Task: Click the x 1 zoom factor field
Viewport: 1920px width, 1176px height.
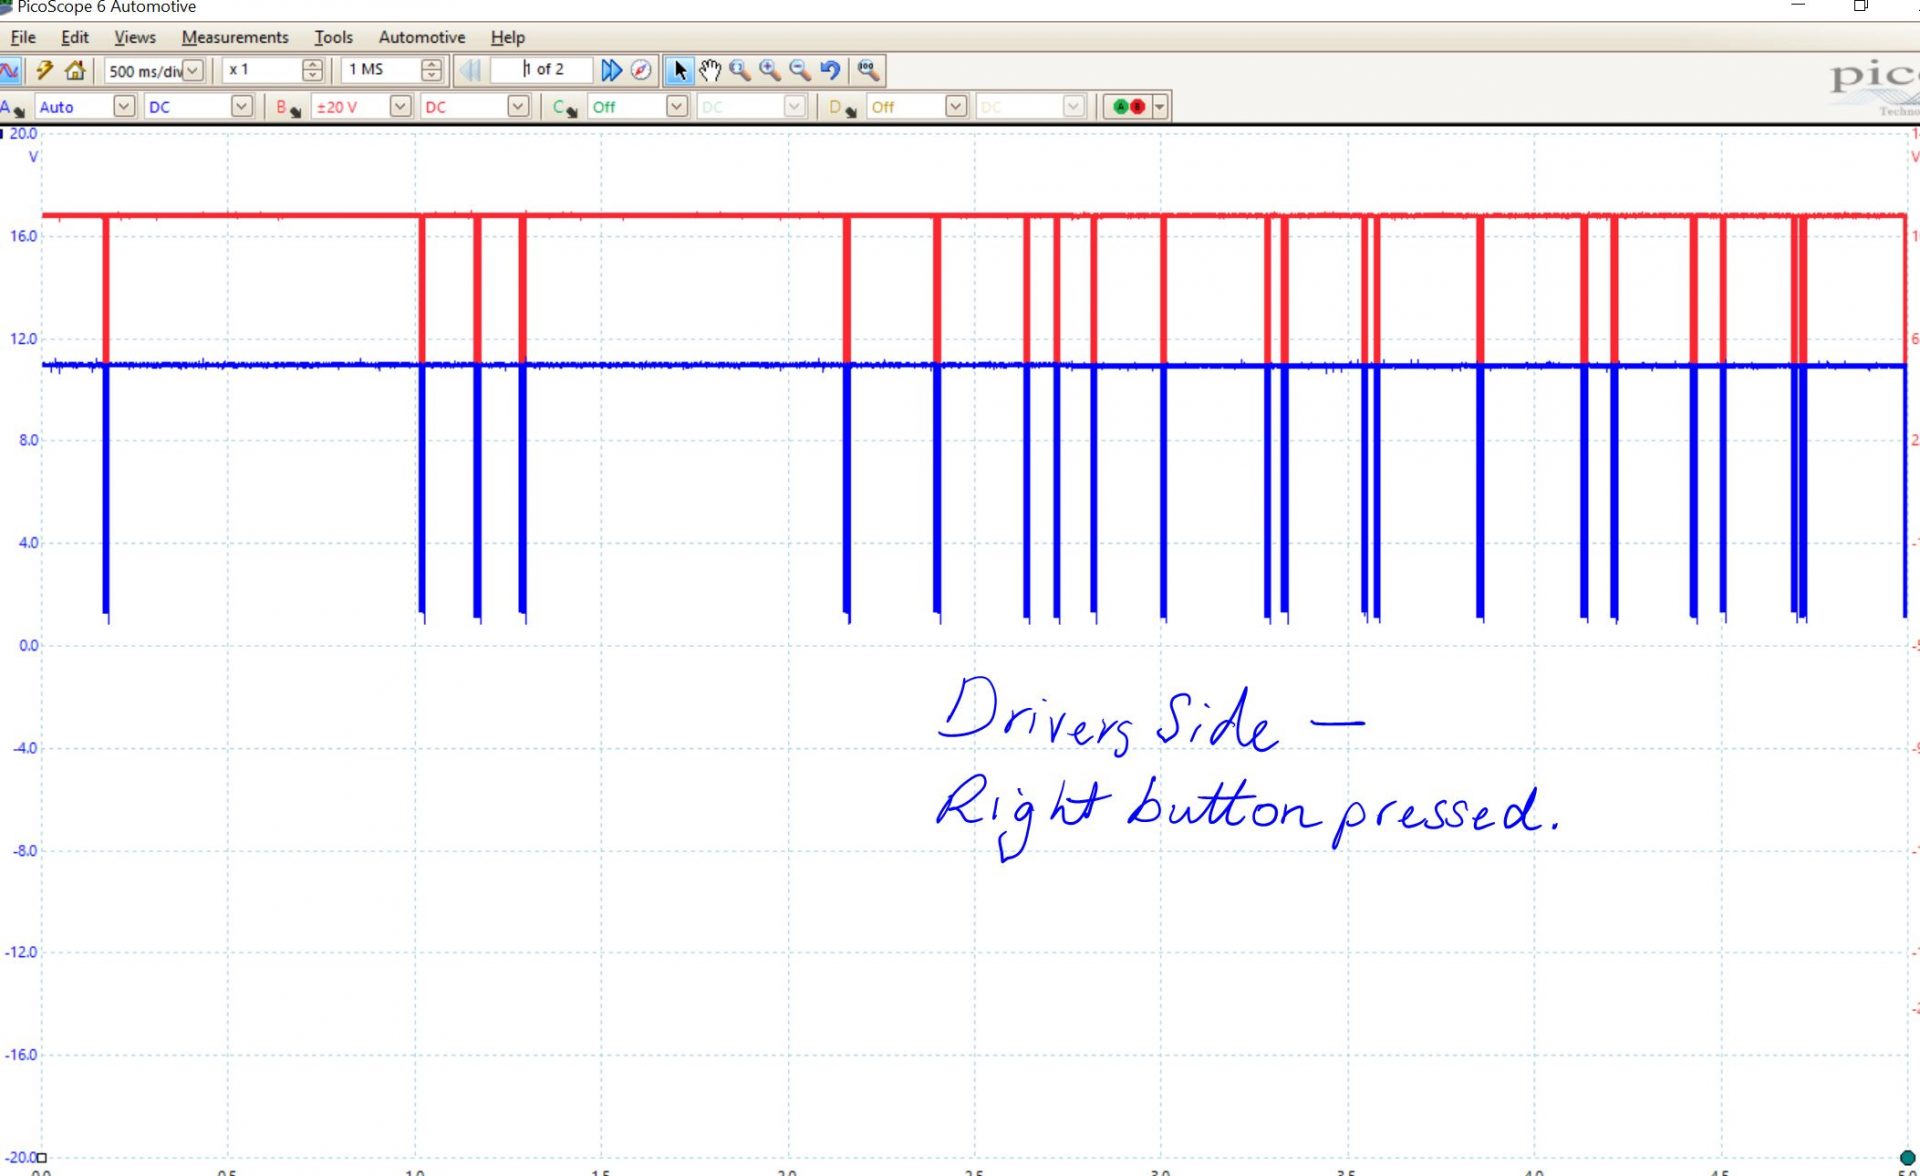Action: coord(262,70)
